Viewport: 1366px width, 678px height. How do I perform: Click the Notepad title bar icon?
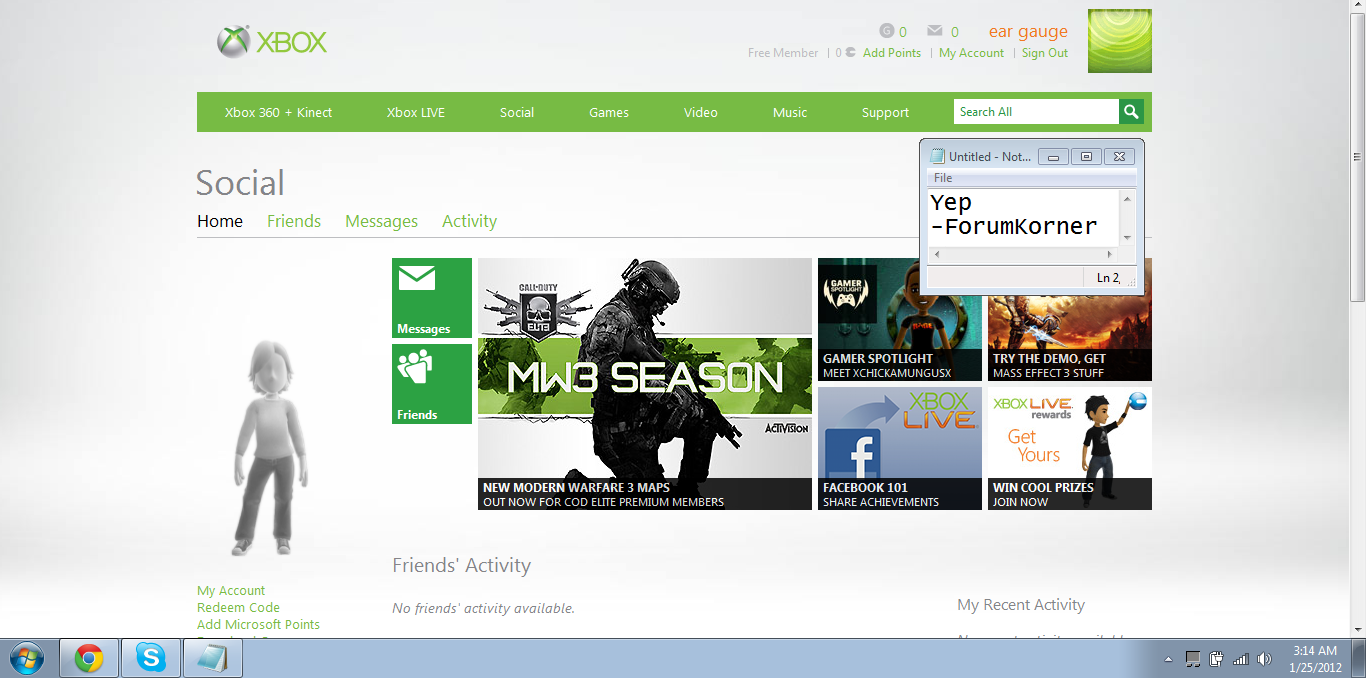tap(937, 156)
